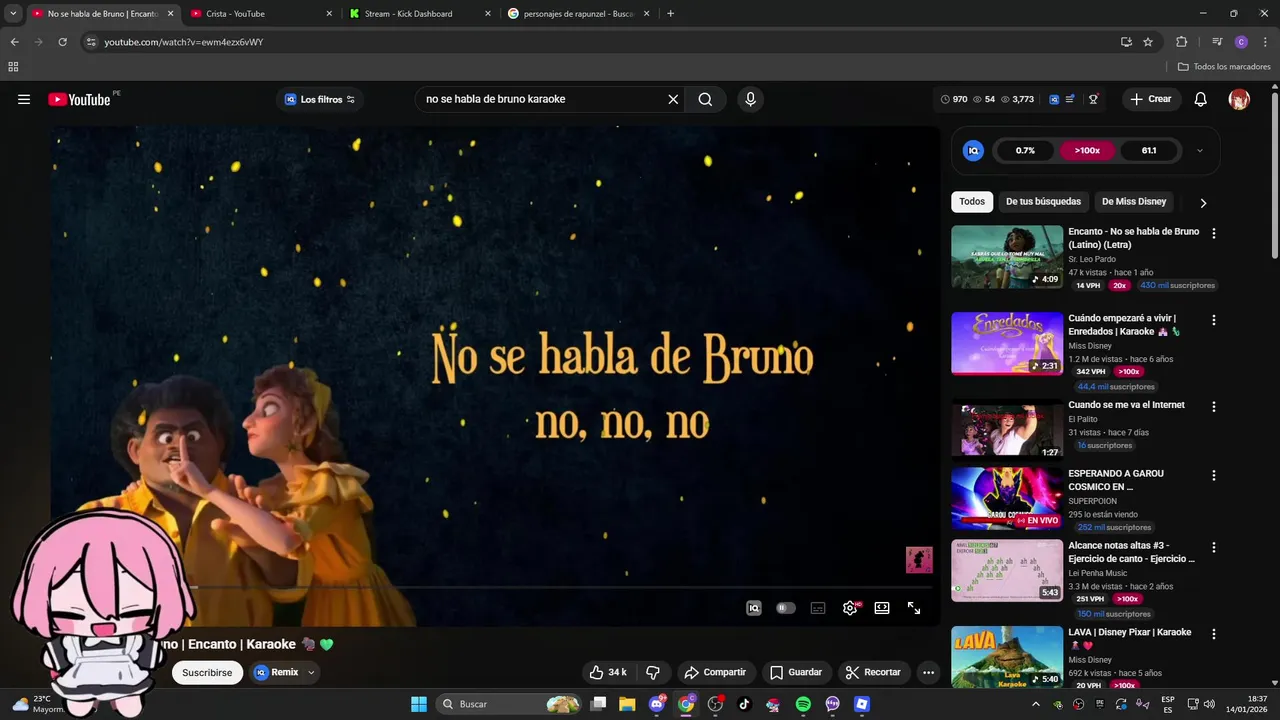Open the Alcance notas altas thumbnail
Viewport: 1280px width, 720px height.
coord(1007,570)
